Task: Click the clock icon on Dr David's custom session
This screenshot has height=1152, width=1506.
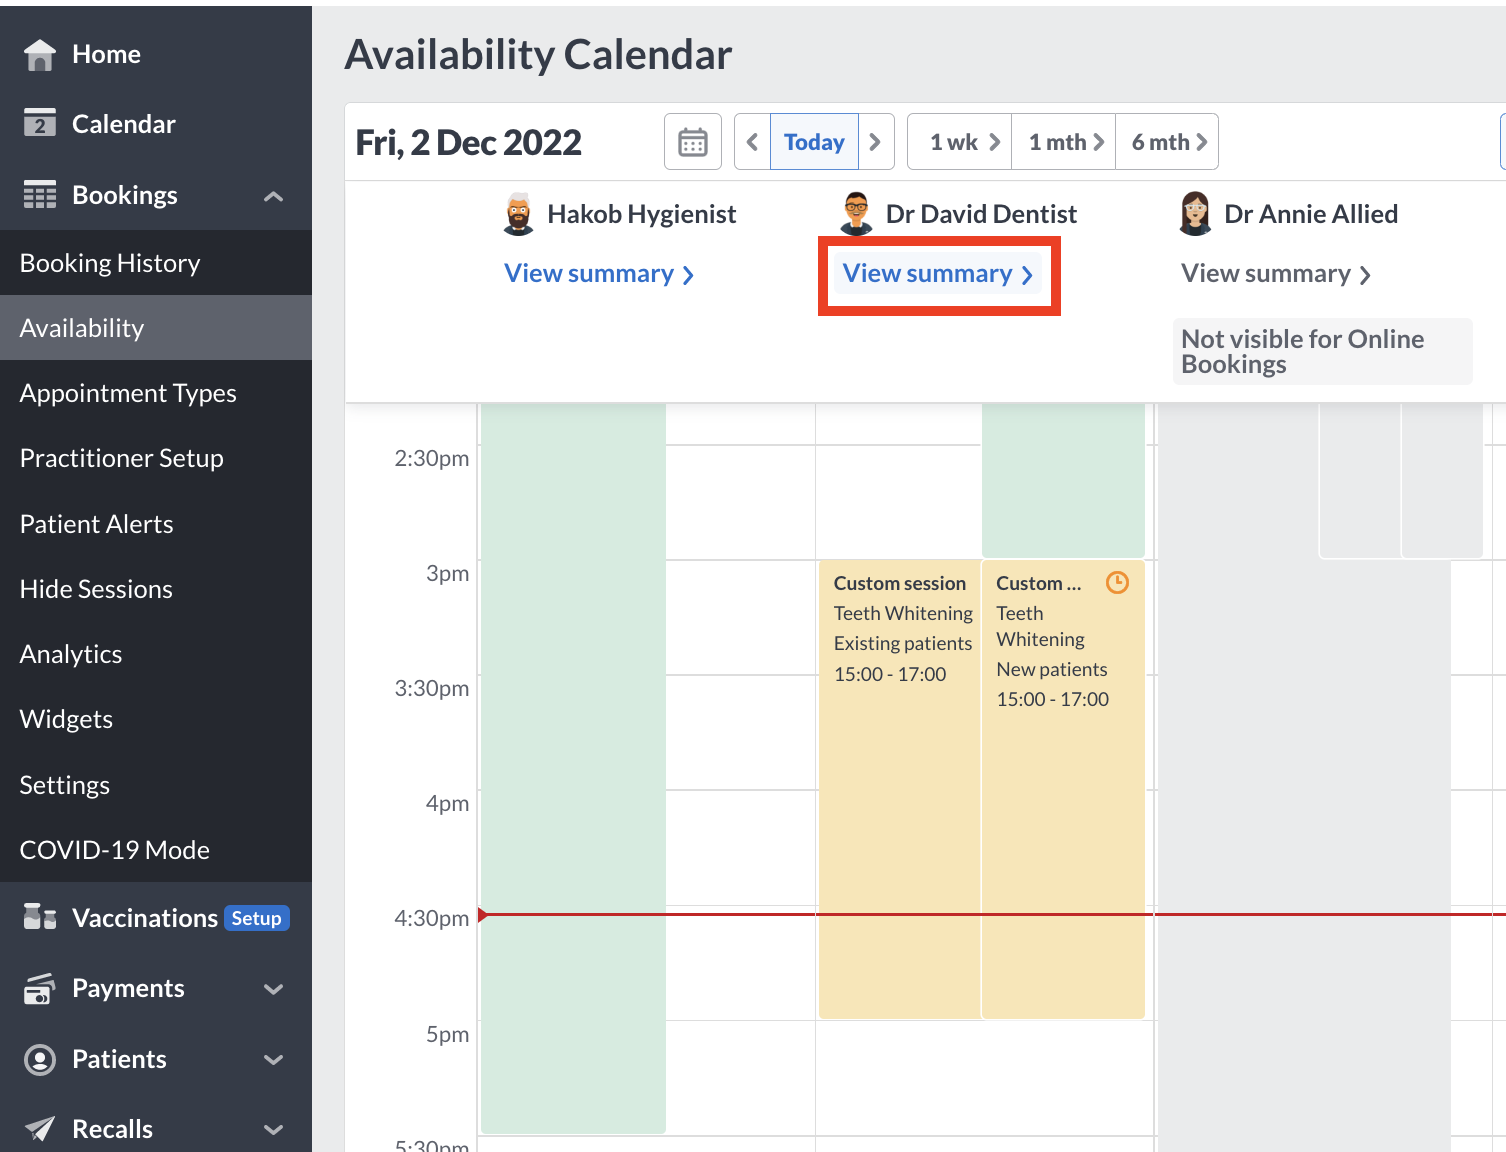Action: pos(1117,582)
